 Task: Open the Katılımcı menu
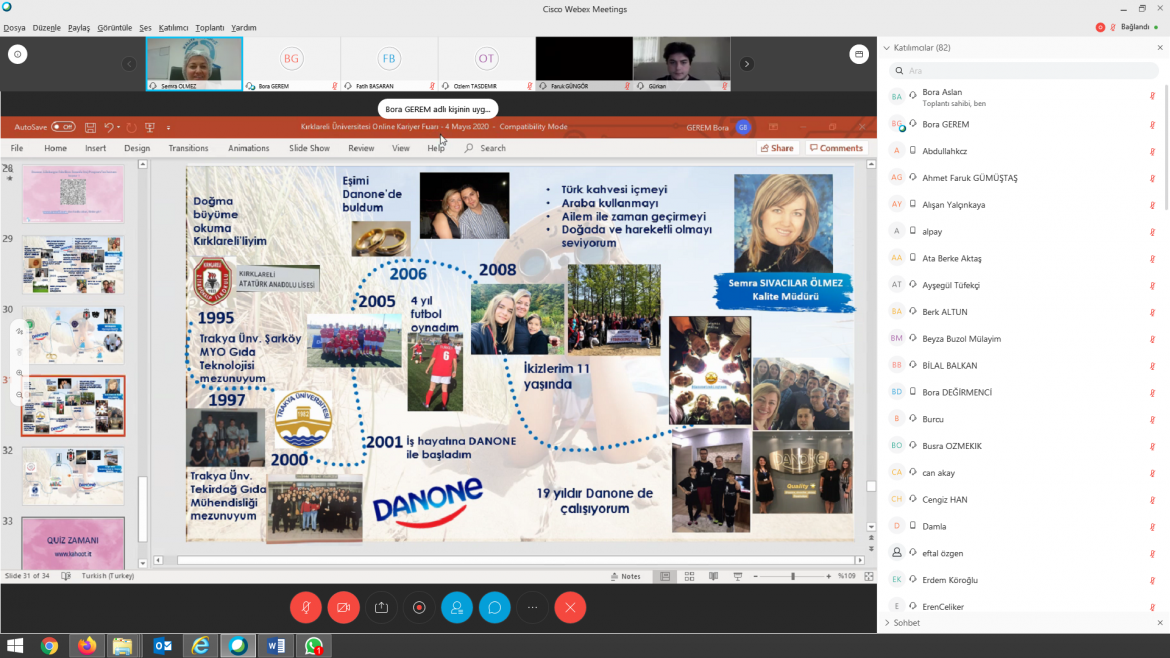tap(173, 28)
